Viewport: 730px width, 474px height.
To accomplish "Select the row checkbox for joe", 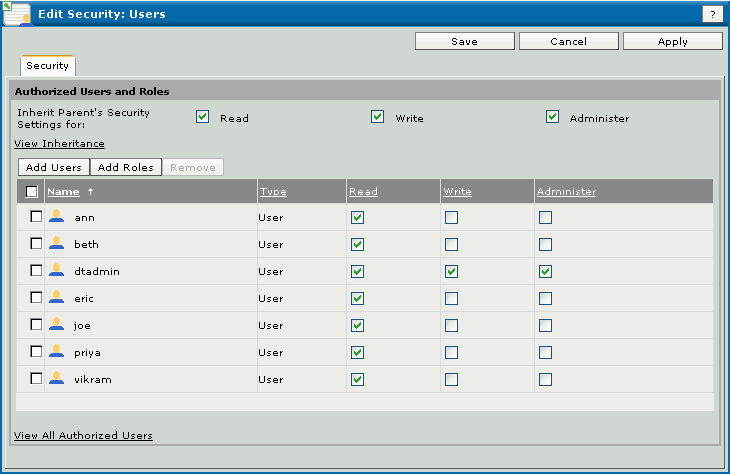I will [36, 325].
